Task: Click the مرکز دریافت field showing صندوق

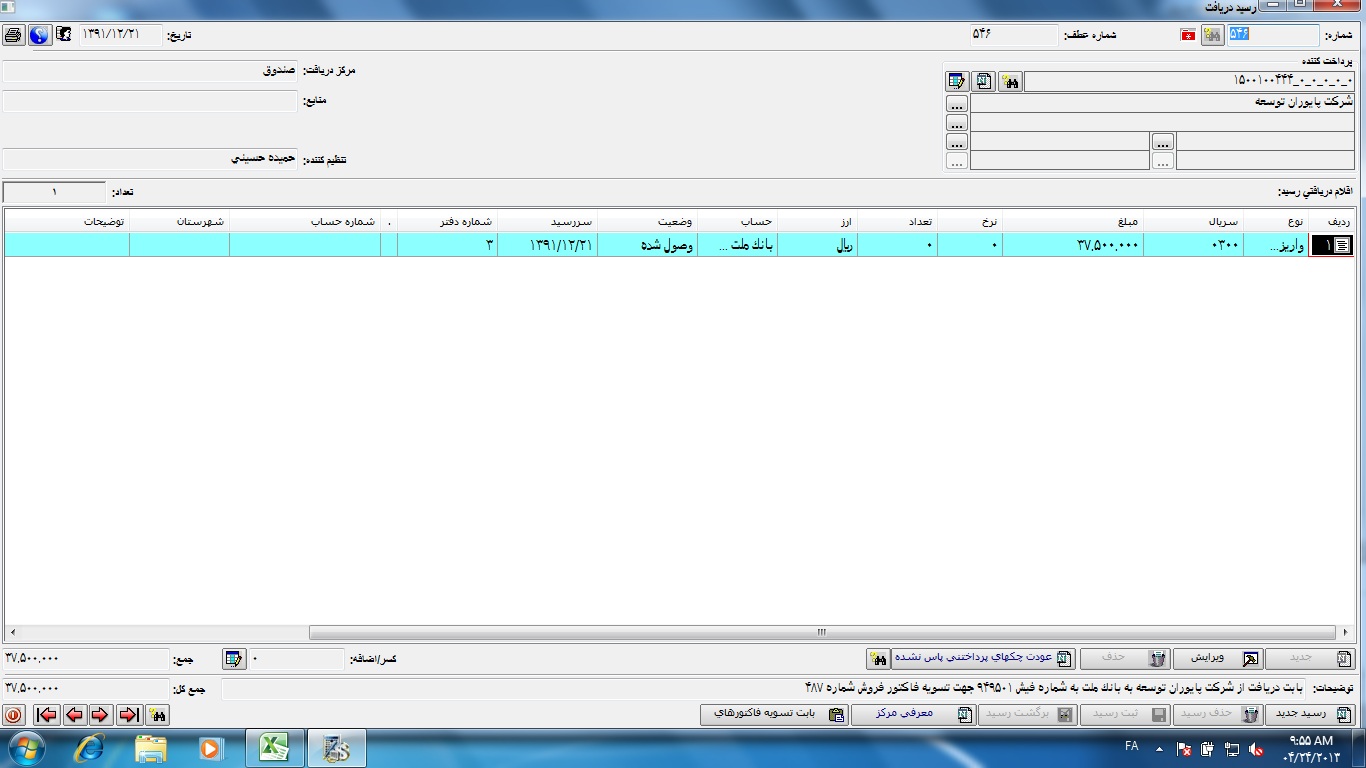Action: click(150, 71)
